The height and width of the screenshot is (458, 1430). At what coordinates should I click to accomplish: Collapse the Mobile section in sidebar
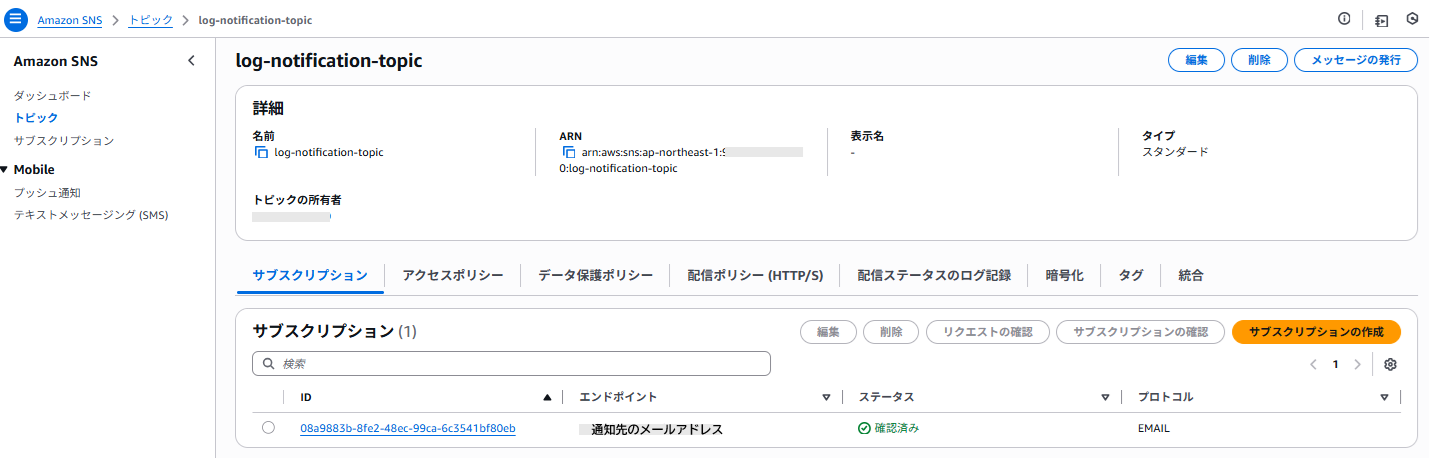coord(5,170)
